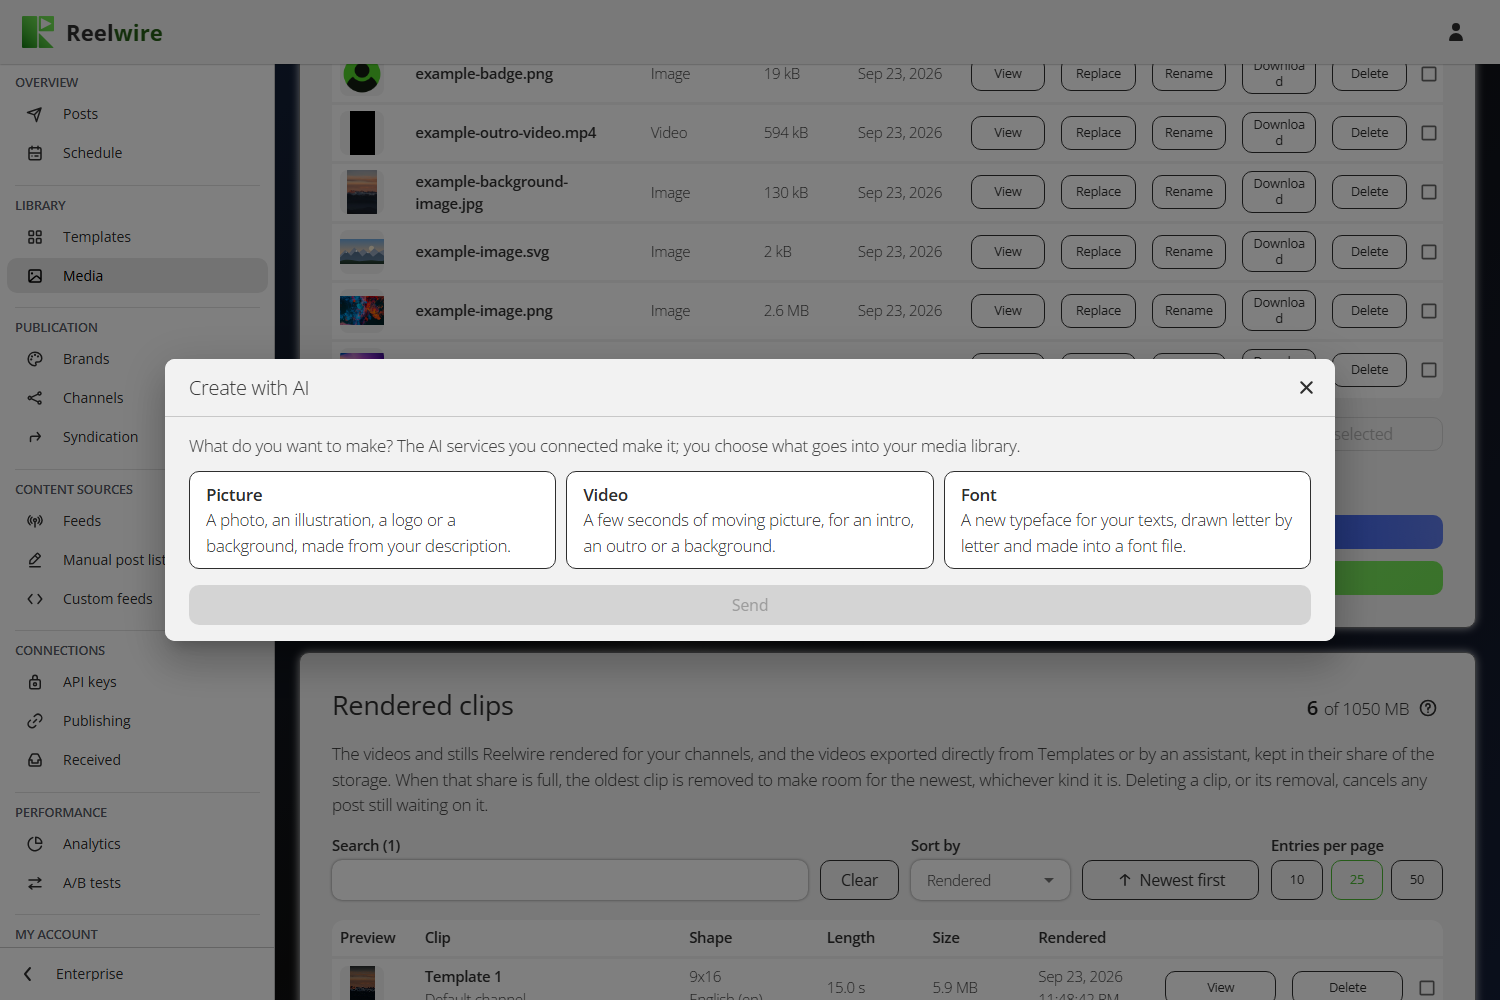Click the API keys lock icon
This screenshot has height=1000, width=1500.
(x=35, y=682)
